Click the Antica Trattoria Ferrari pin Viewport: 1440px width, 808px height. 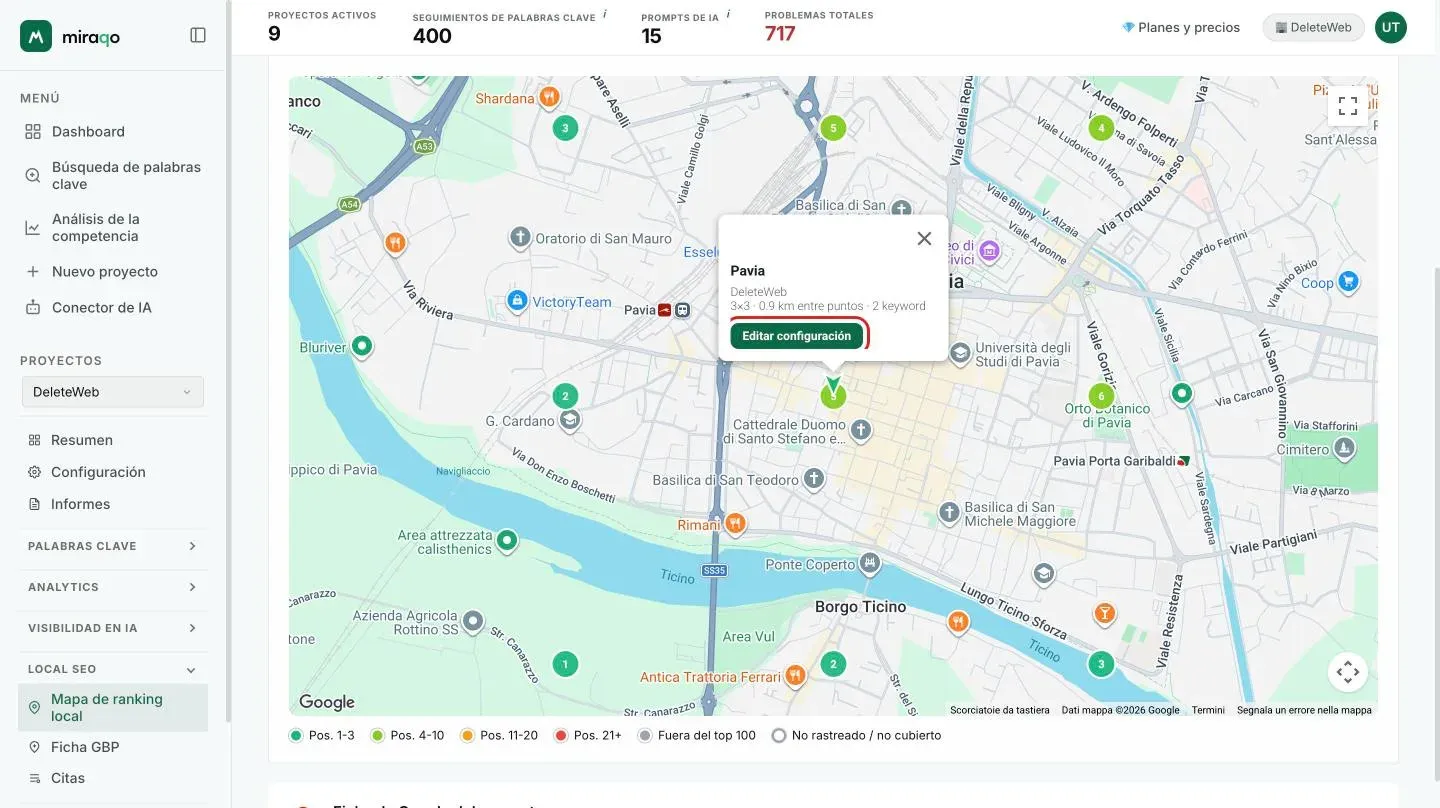795,675
